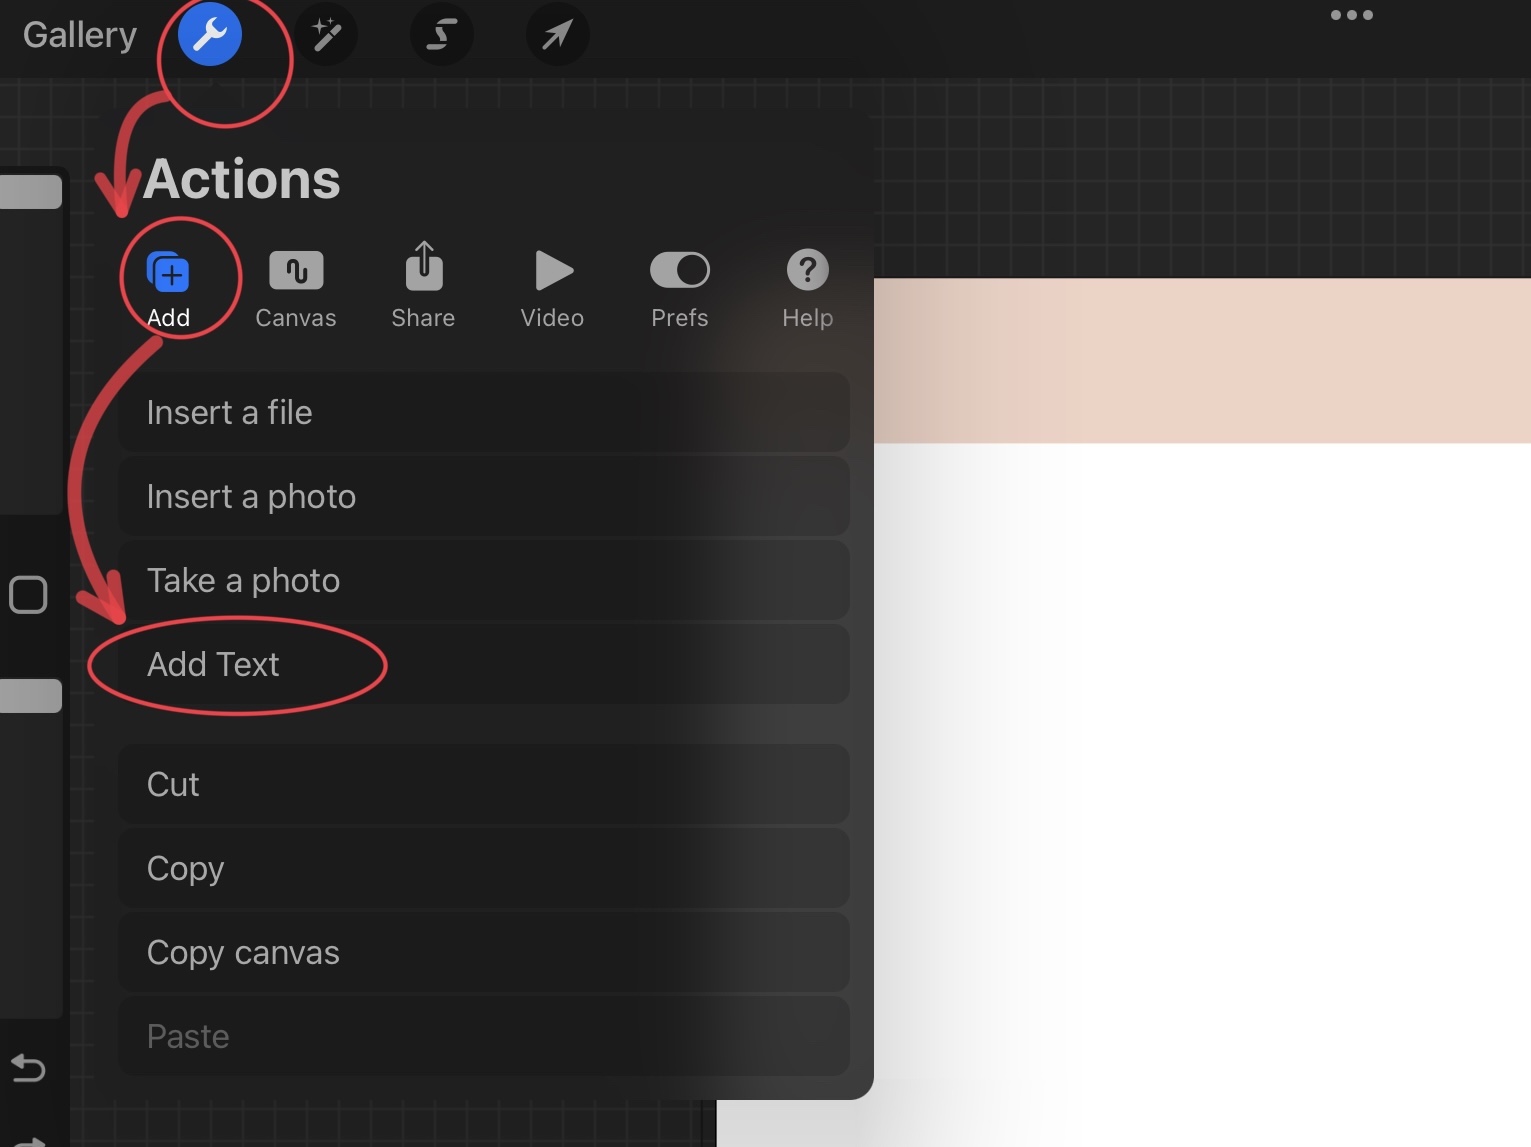Tap Add Text option
This screenshot has width=1531, height=1147.
tap(483, 665)
